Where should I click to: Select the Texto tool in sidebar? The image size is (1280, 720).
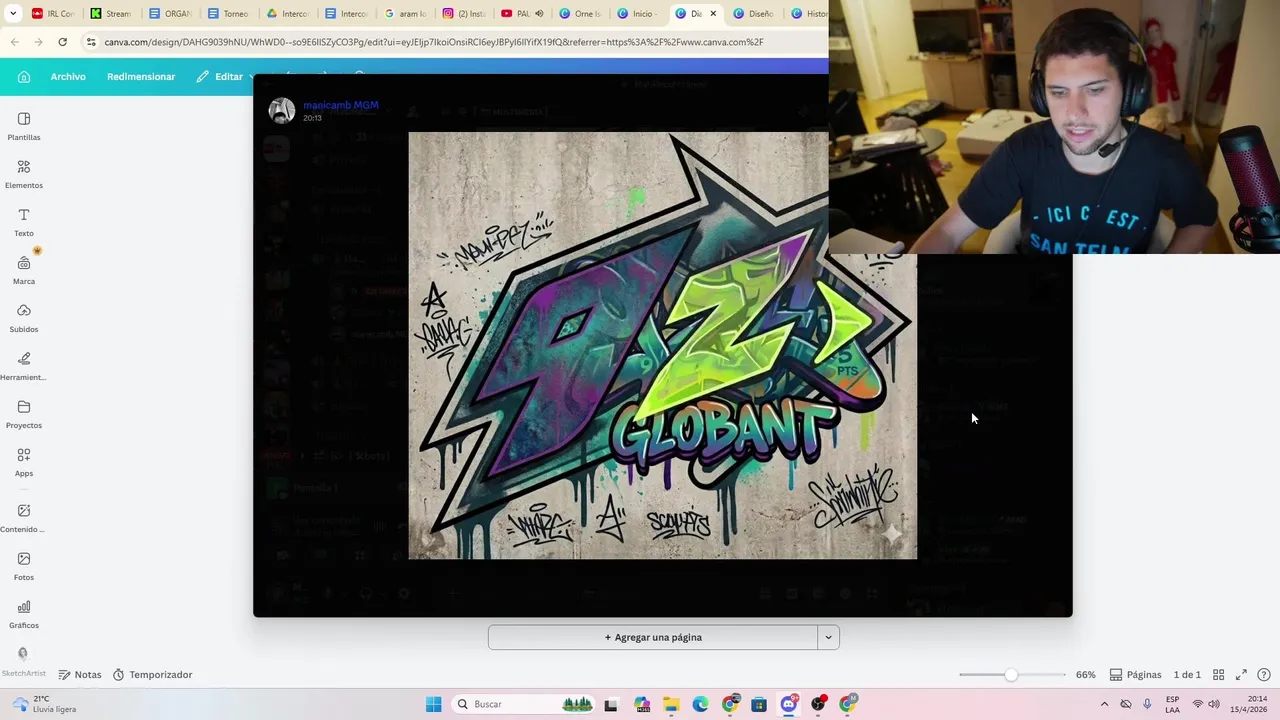tap(24, 223)
